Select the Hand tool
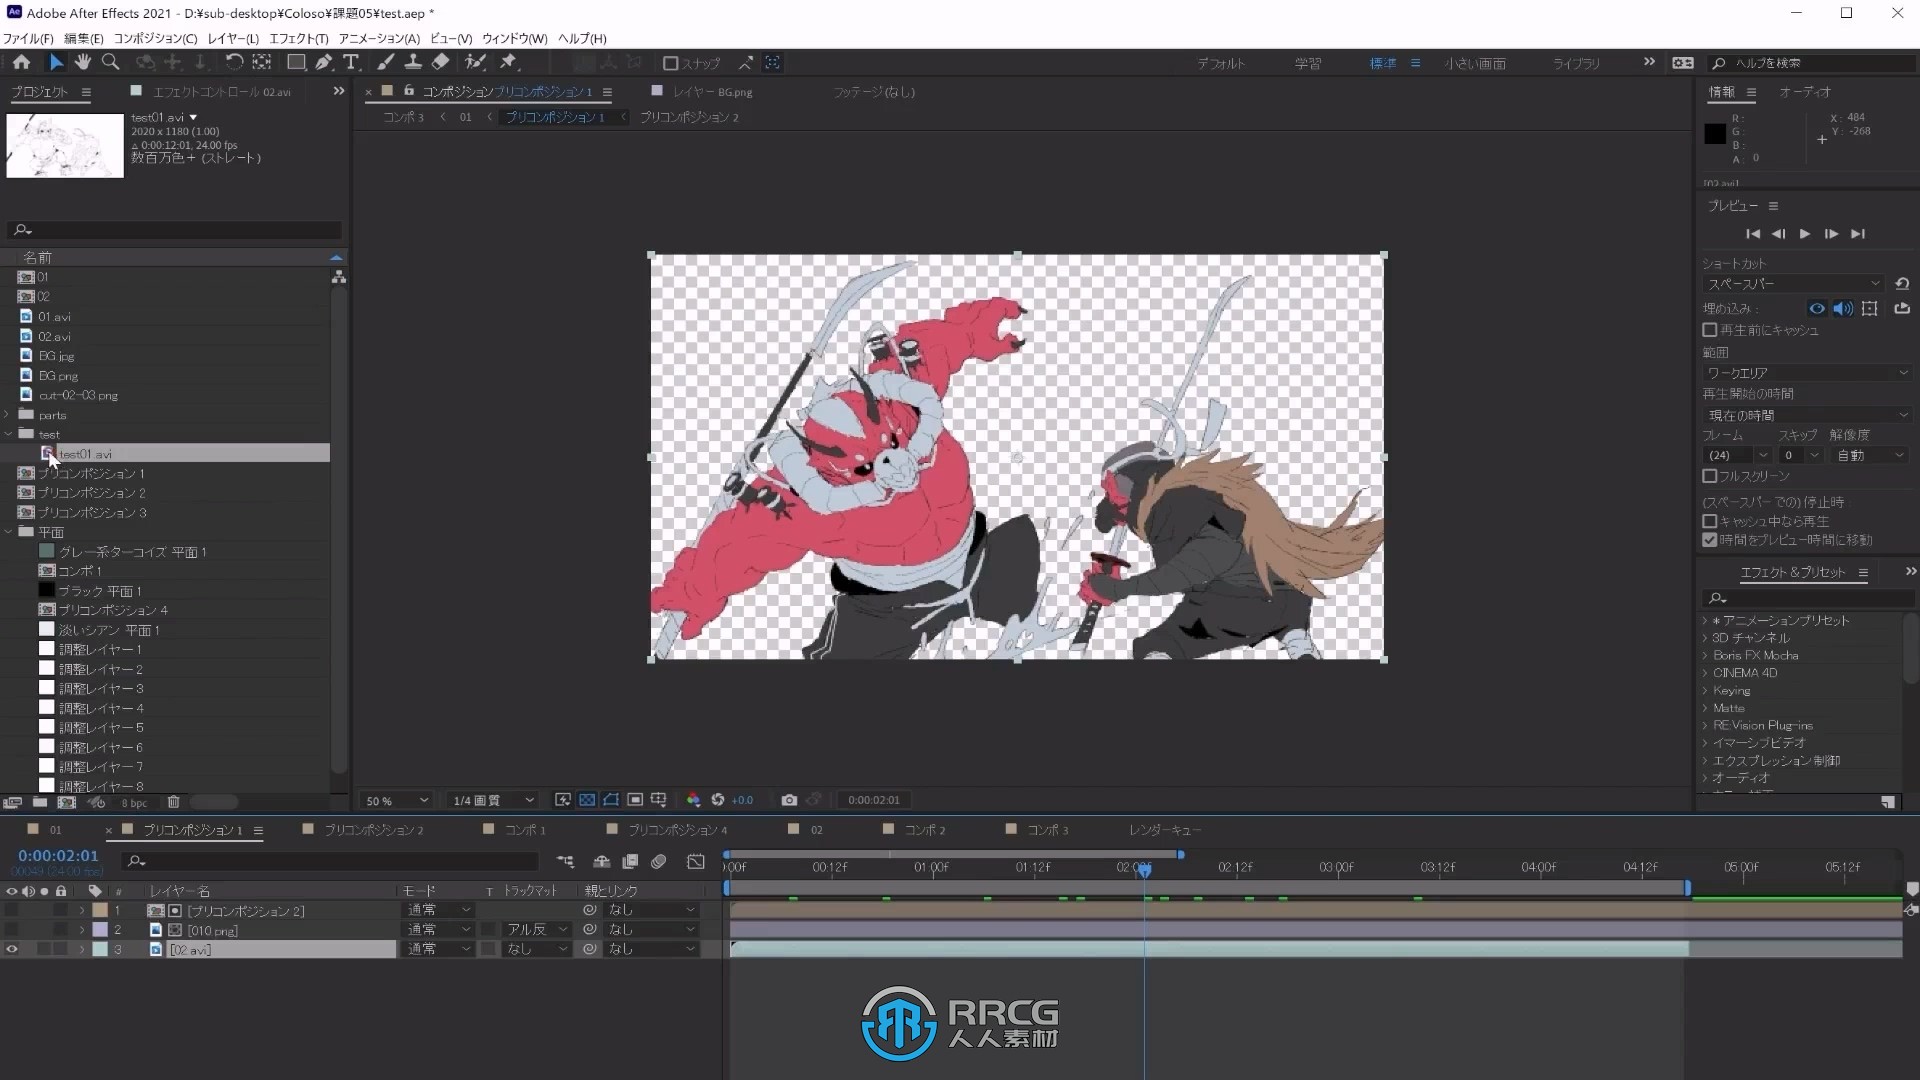The height and width of the screenshot is (1080, 1920). click(x=82, y=62)
